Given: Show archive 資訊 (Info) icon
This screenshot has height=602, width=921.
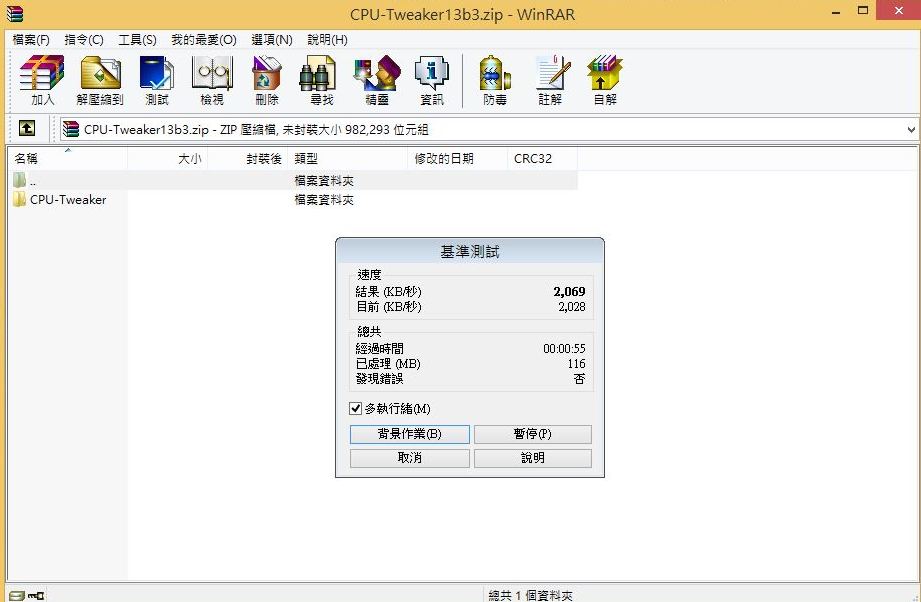Looking at the screenshot, I should (x=432, y=80).
